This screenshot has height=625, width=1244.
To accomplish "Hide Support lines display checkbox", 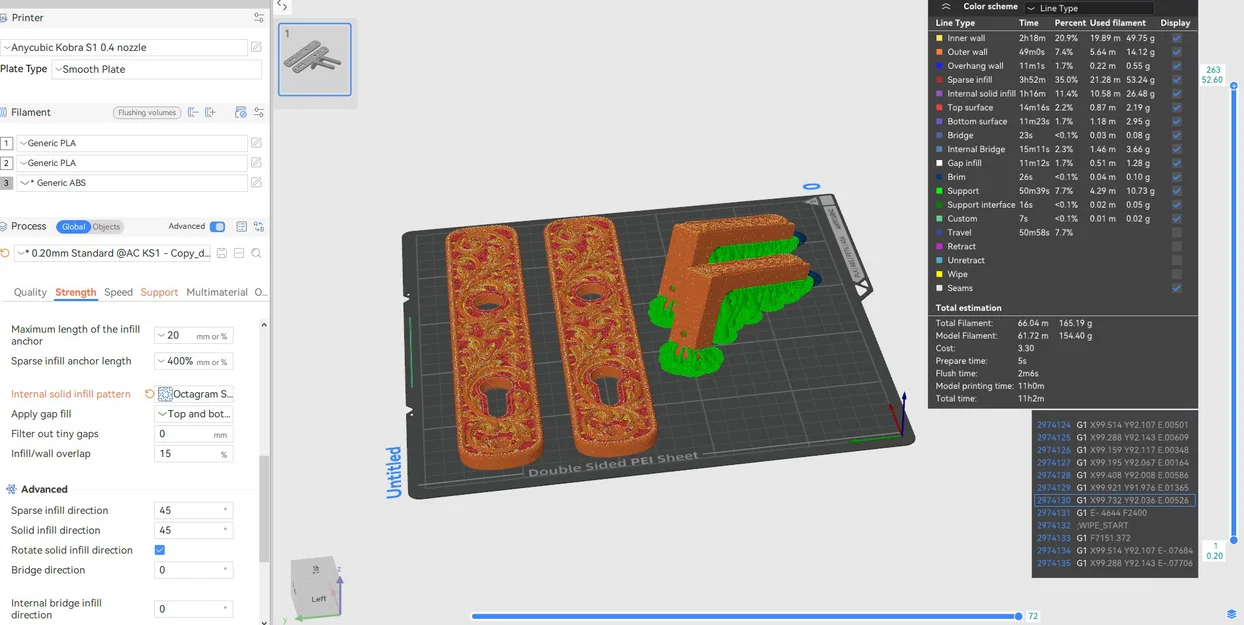I will tap(1176, 191).
